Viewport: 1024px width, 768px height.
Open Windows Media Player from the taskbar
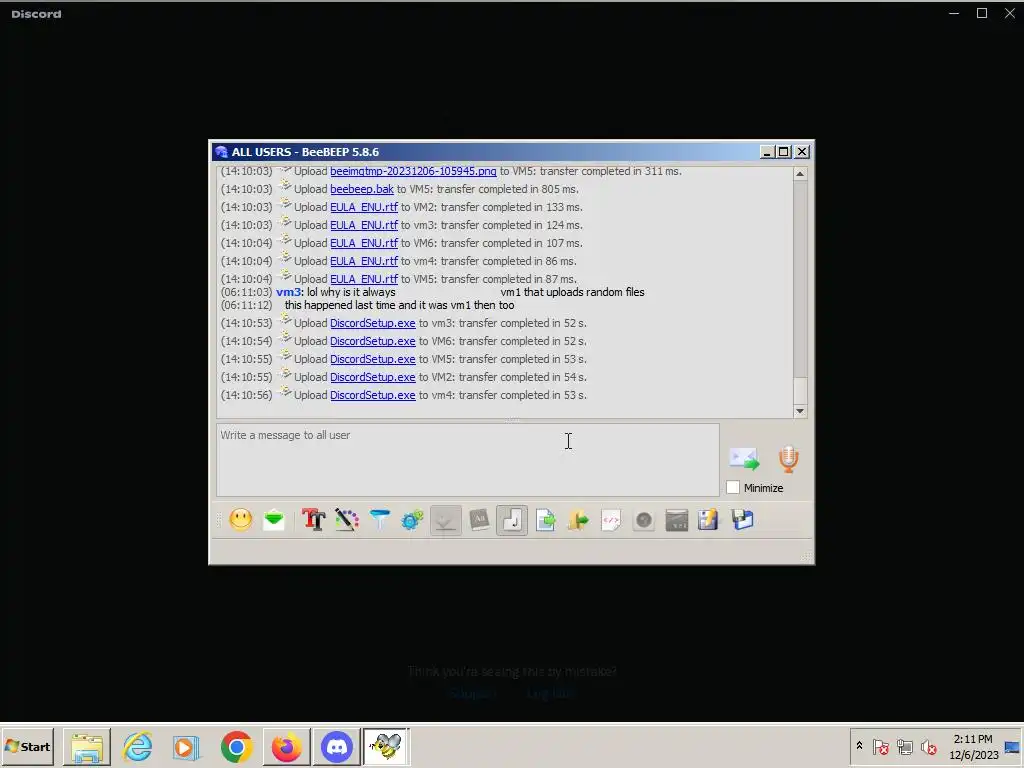tap(186, 746)
